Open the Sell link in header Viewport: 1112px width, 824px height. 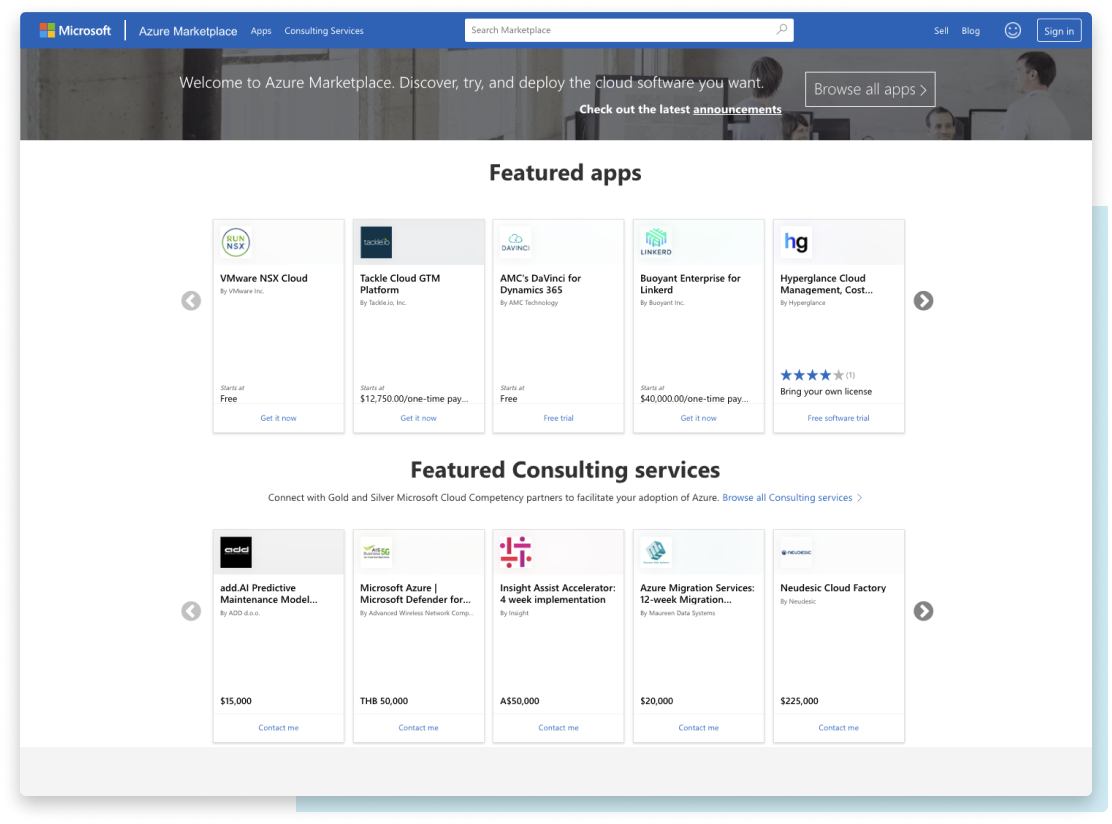pyautogui.click(x=941, y=30)
